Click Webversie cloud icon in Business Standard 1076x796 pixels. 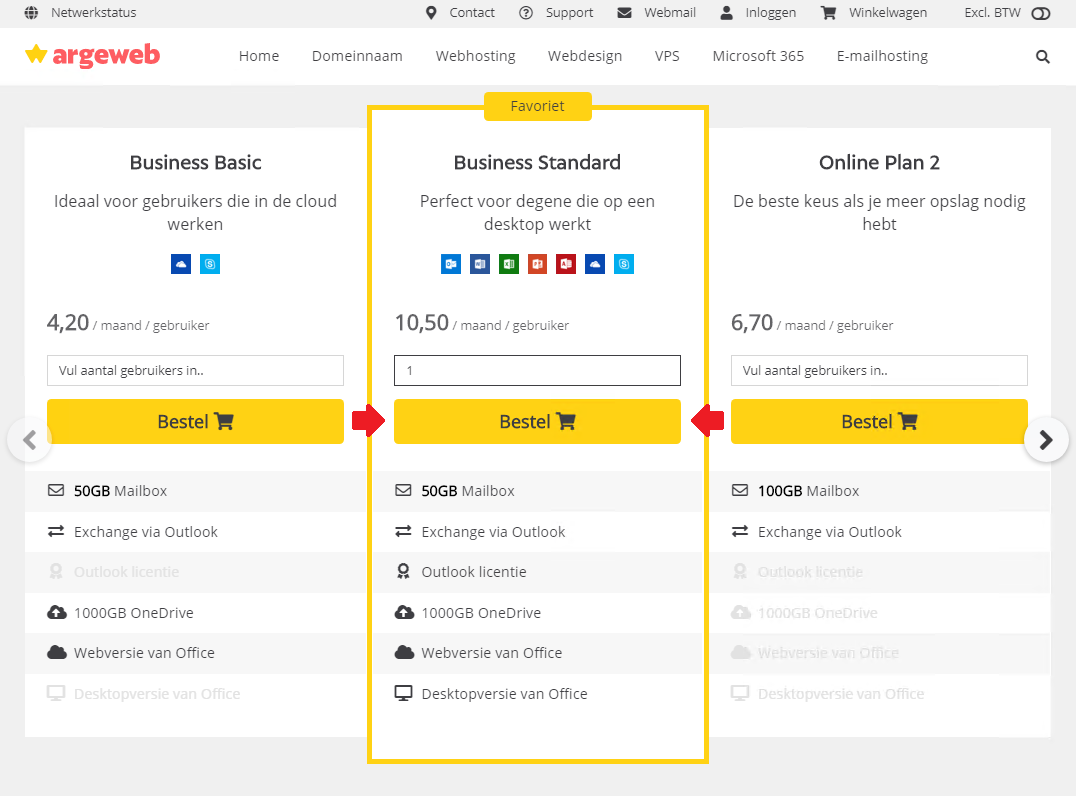coord(404,653)
